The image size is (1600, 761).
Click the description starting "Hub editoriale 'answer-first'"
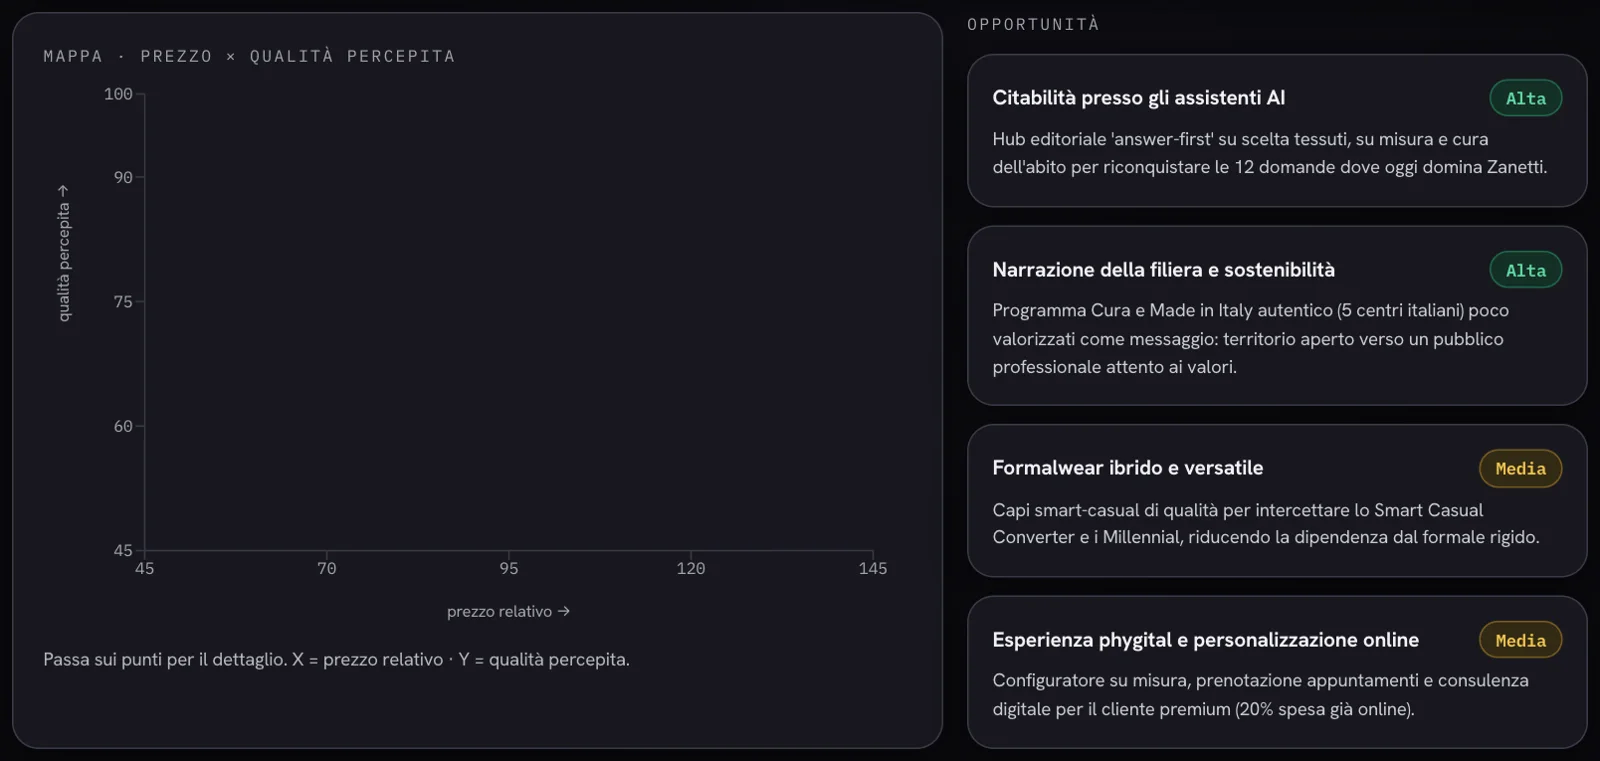pyautogui.click(x=1269, y=153)
